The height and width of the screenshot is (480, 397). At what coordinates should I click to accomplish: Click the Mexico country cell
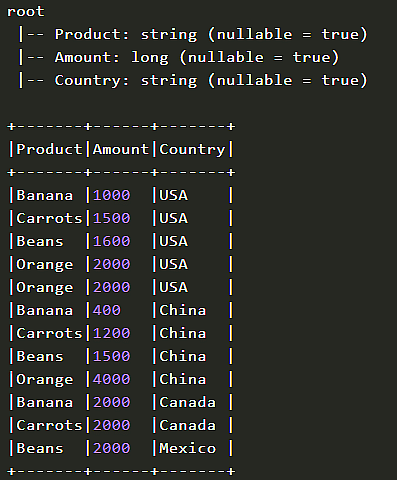coord(187,448)
